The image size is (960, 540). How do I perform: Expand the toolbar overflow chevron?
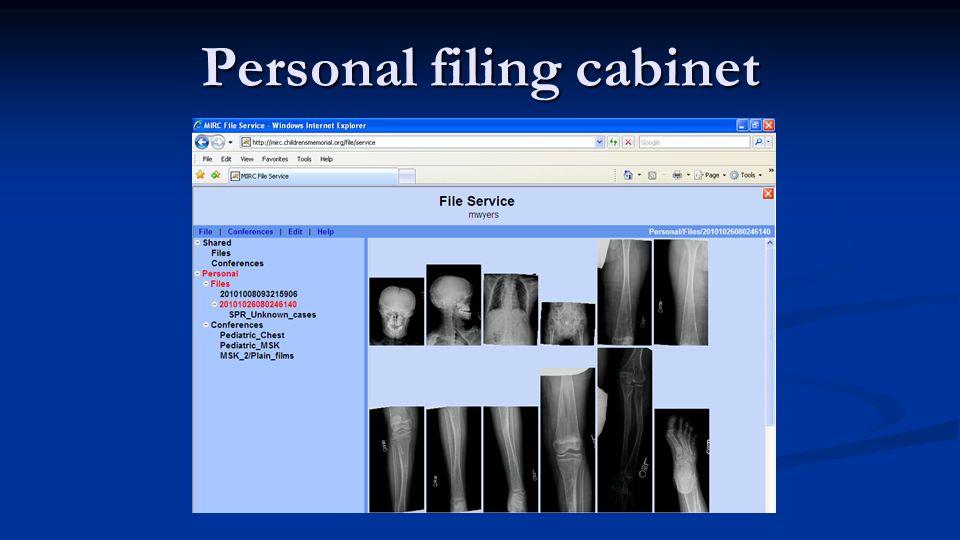771,171
